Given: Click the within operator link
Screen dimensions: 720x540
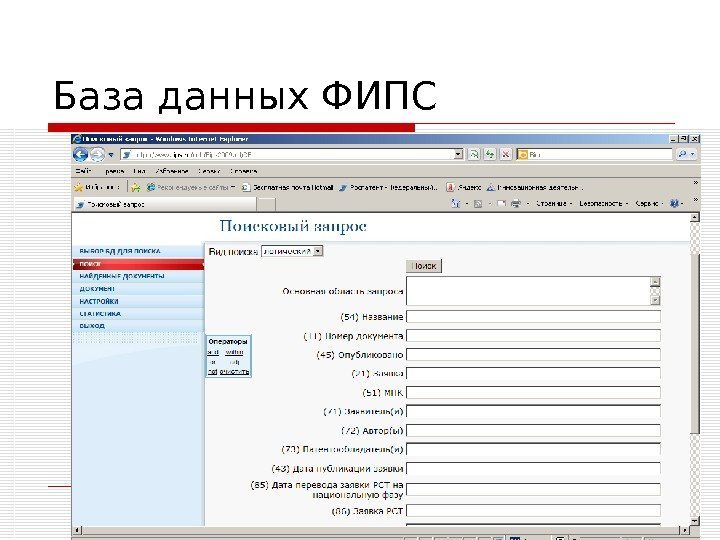Looking at the screenshot, I should (x=234, y=352).
